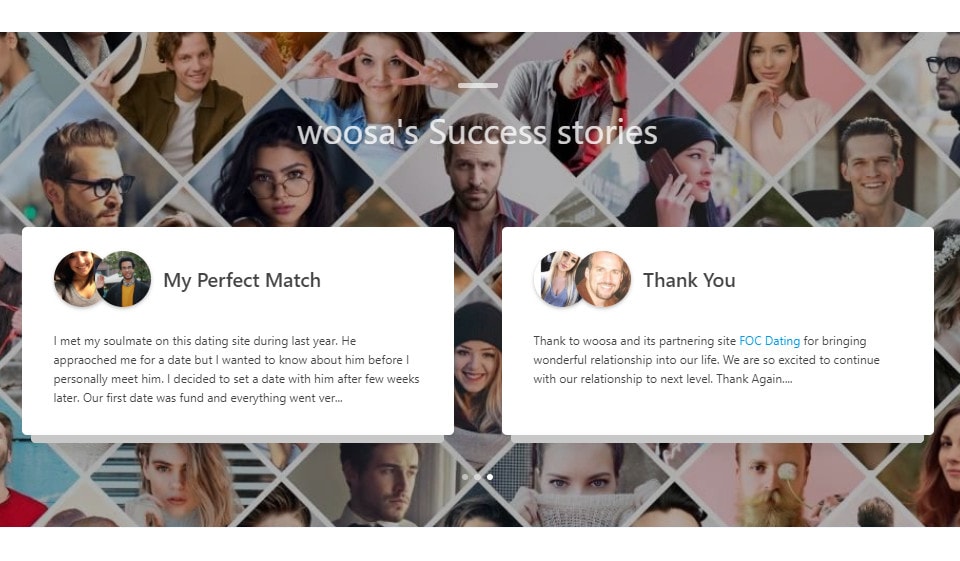Go to the first carousel slide dot
960x561 pixels.
coord(465,477)
